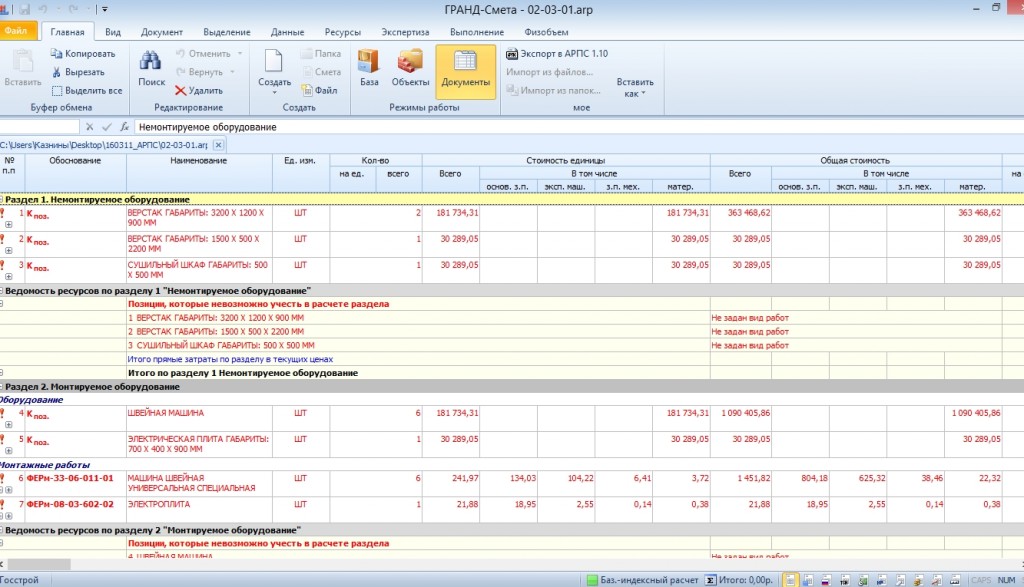Click the warning mark on row 4 ШВЕЙНАЯ МАШИНА
The image size is (1024, 587).
coord(3,413)
